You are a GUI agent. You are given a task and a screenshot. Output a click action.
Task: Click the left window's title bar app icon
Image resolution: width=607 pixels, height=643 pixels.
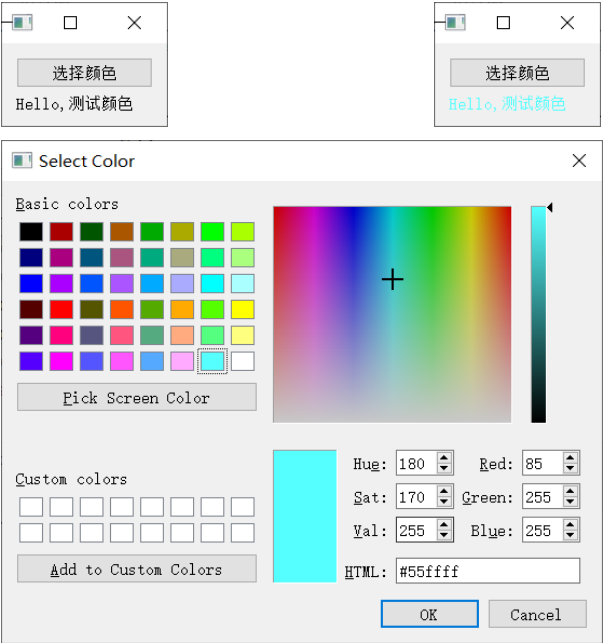22,23
